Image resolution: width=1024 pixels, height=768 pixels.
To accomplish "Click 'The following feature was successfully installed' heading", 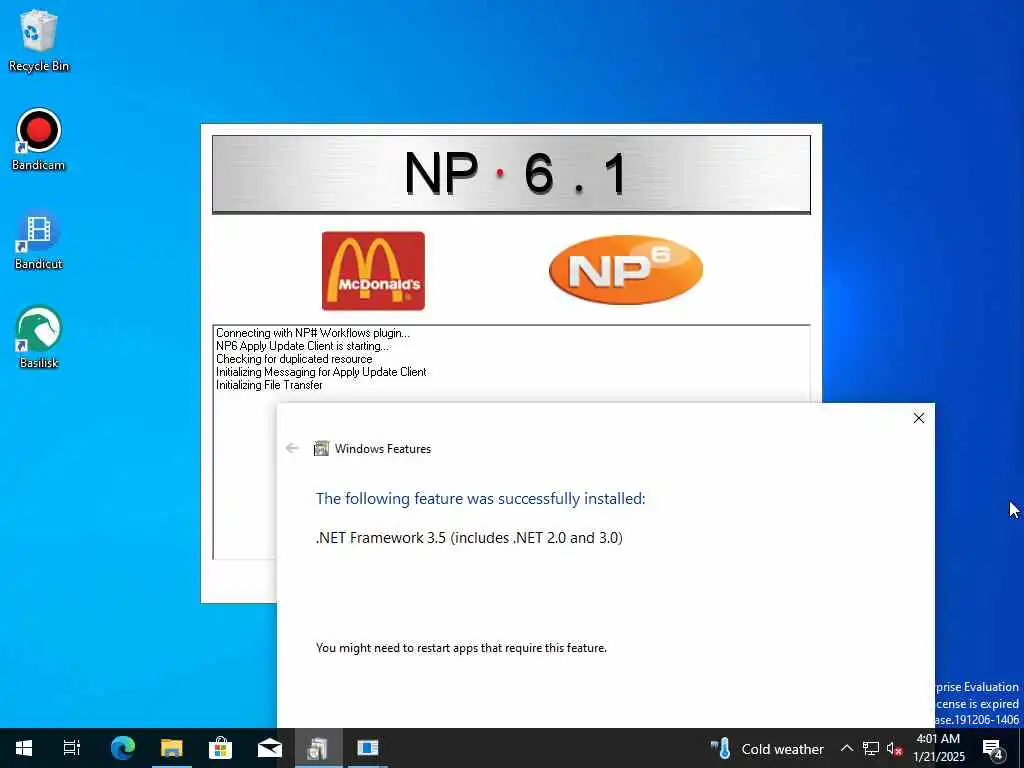I will pyautogui.click(x=480, y=498).
